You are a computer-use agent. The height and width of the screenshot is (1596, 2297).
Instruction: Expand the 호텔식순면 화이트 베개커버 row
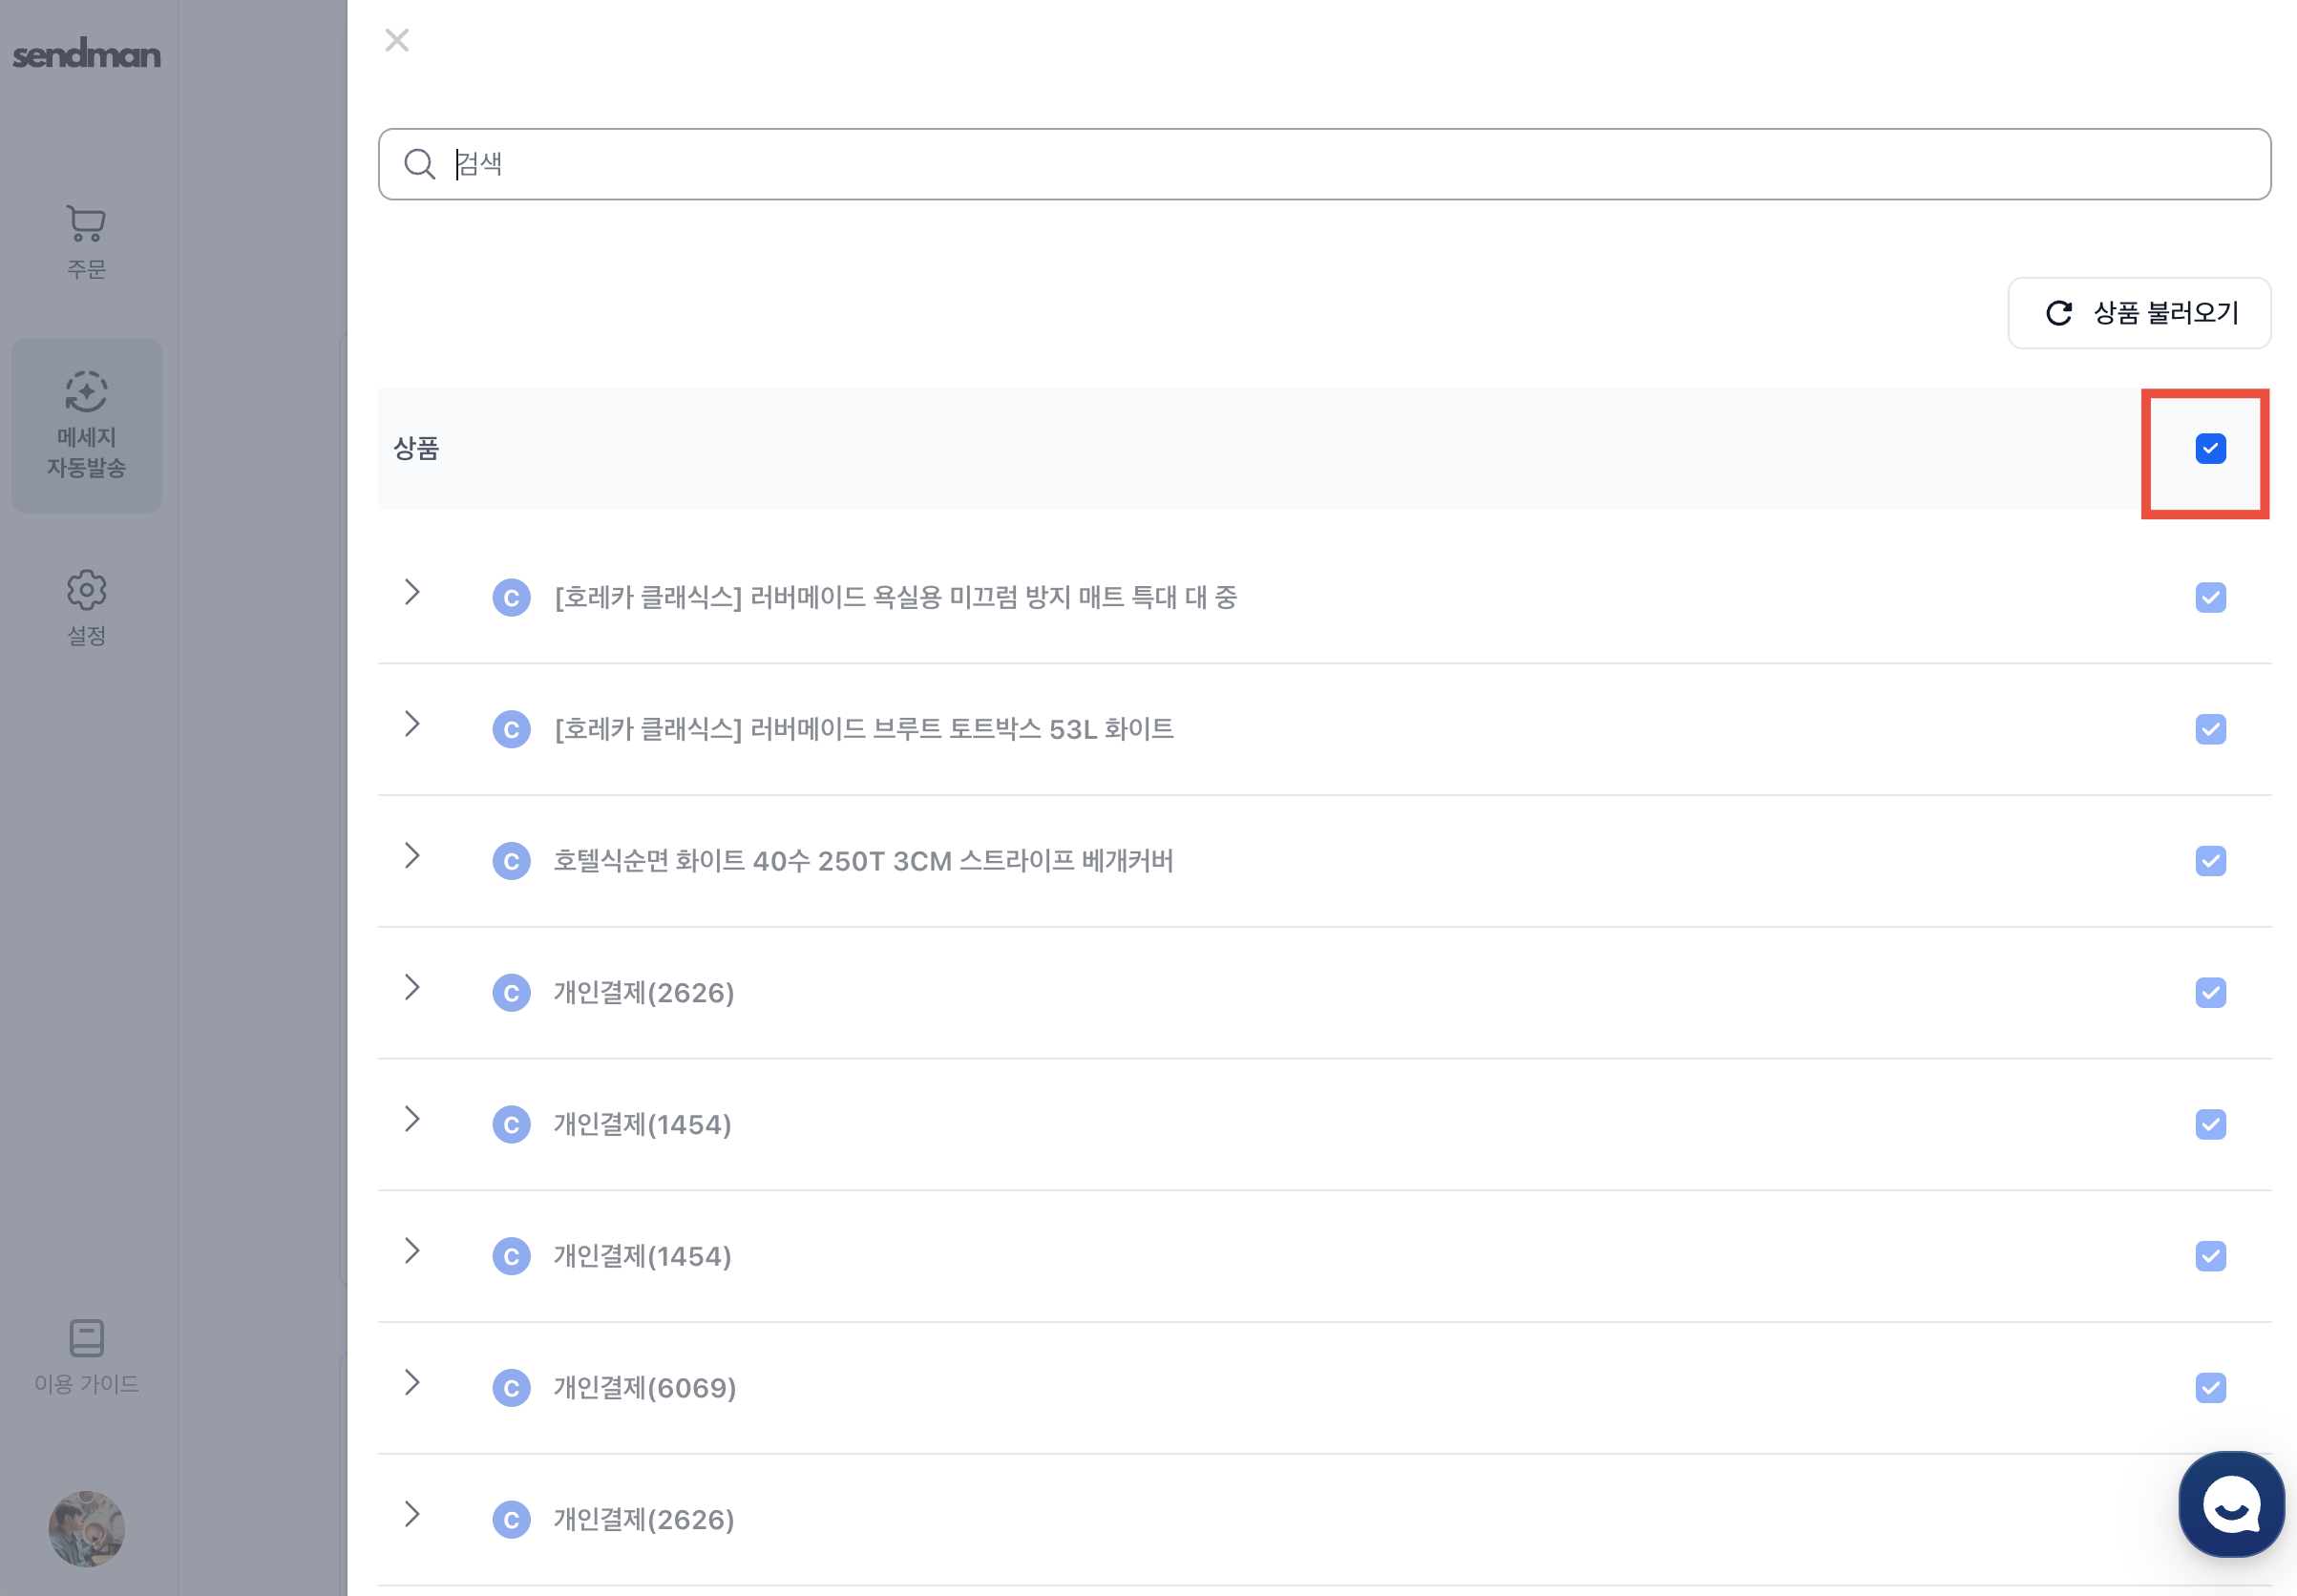click(x=412, y=856)
